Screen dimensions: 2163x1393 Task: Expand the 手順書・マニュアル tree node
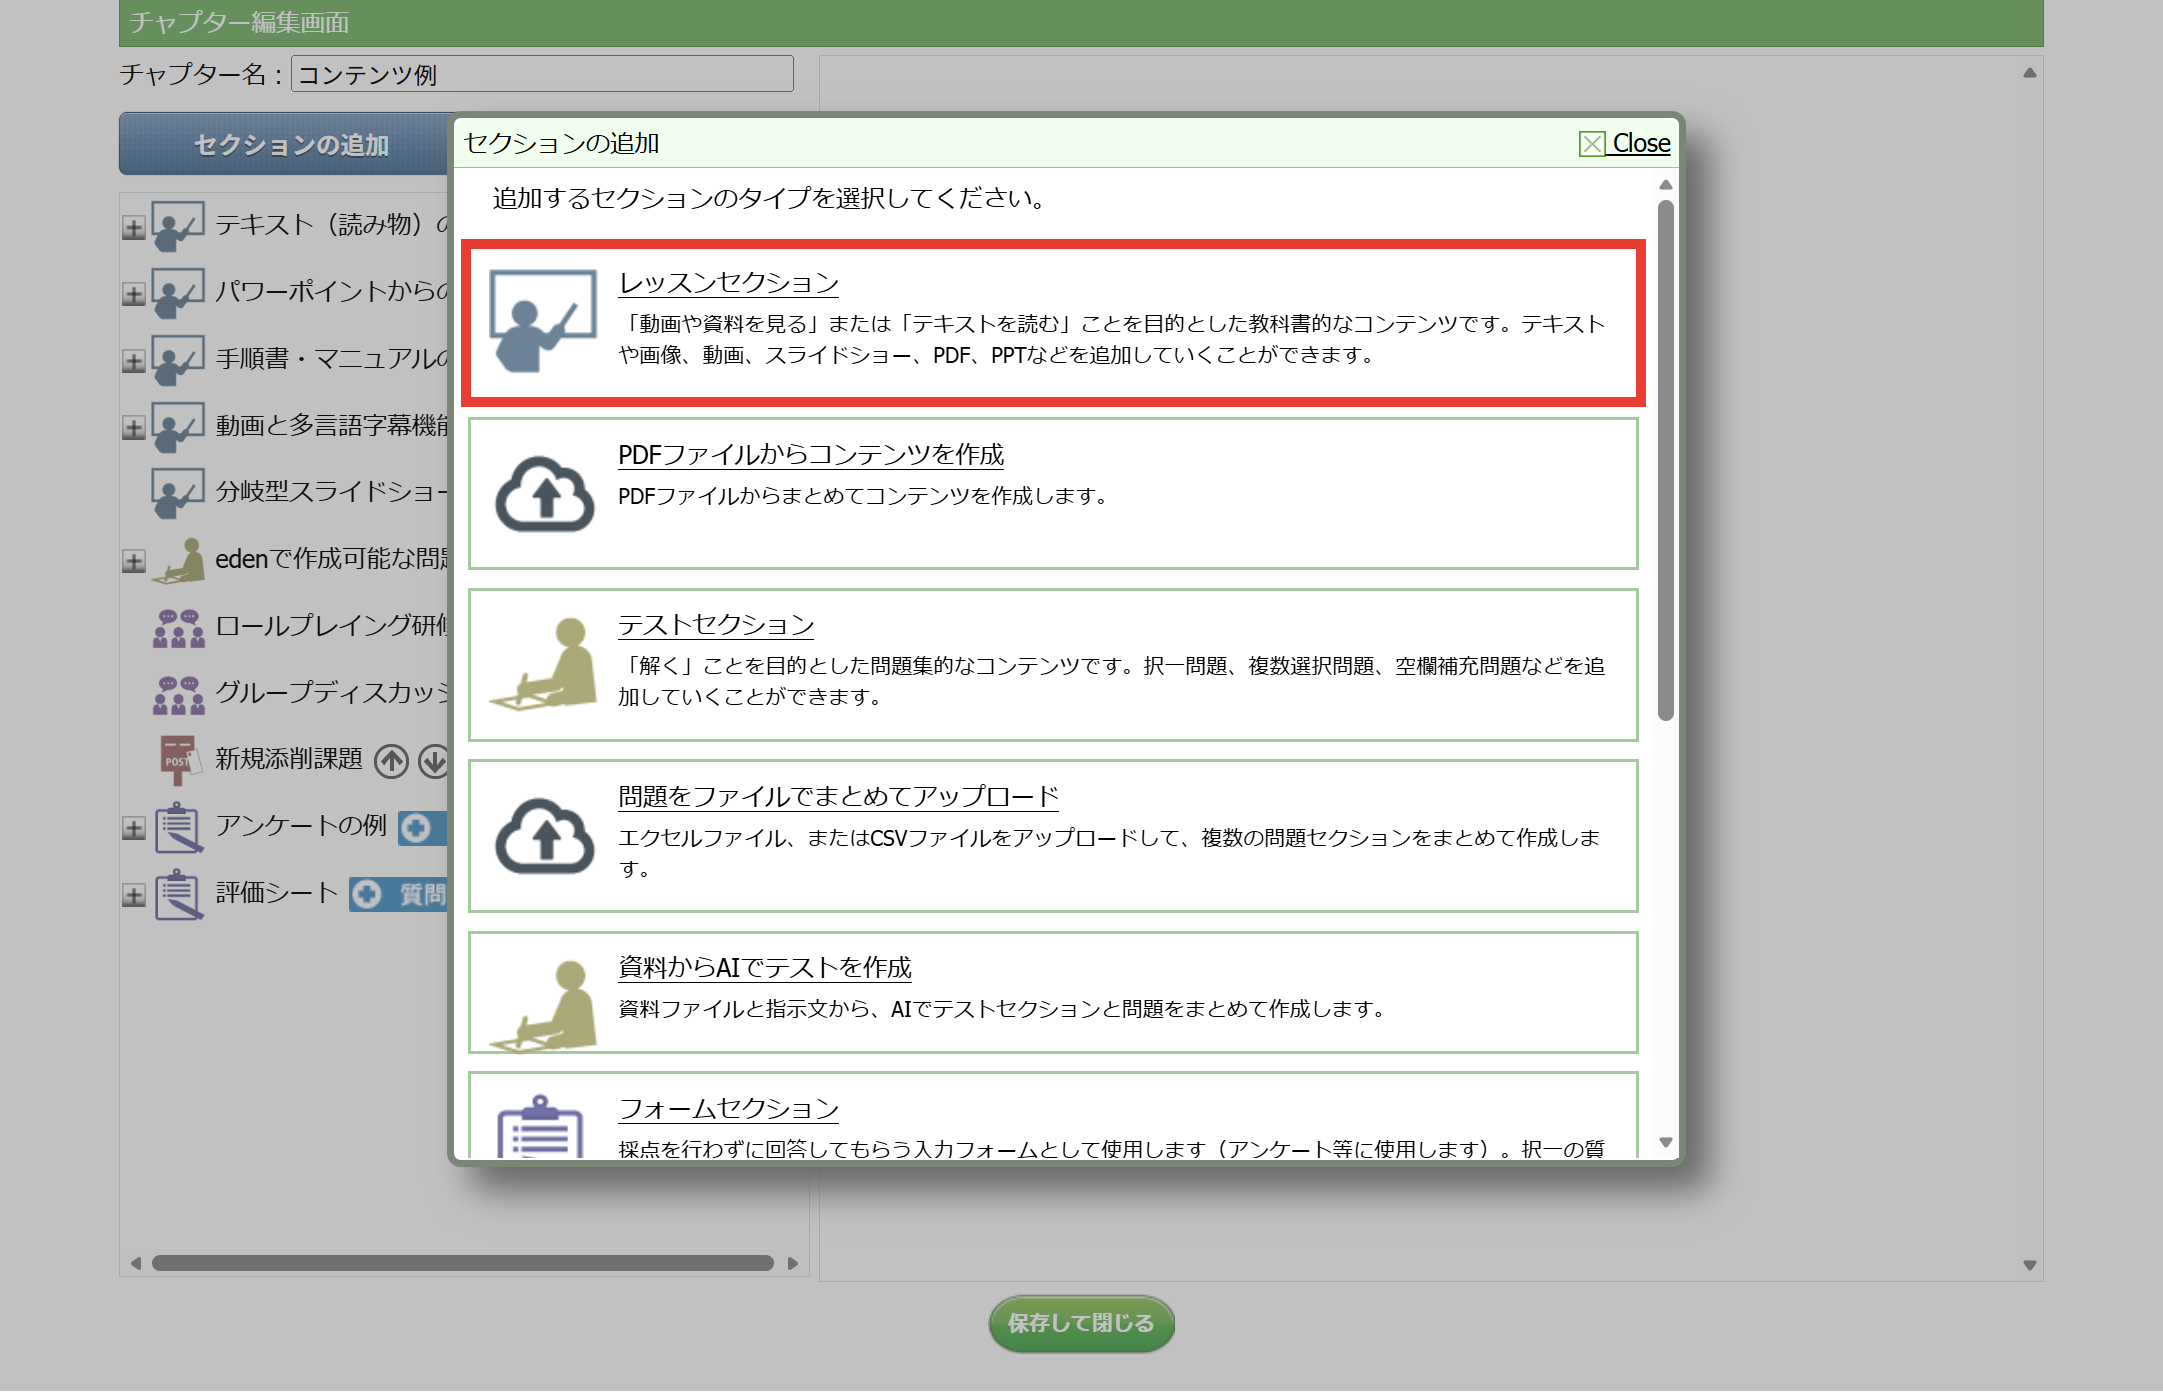pyautogui.click(x=133, y=362)
